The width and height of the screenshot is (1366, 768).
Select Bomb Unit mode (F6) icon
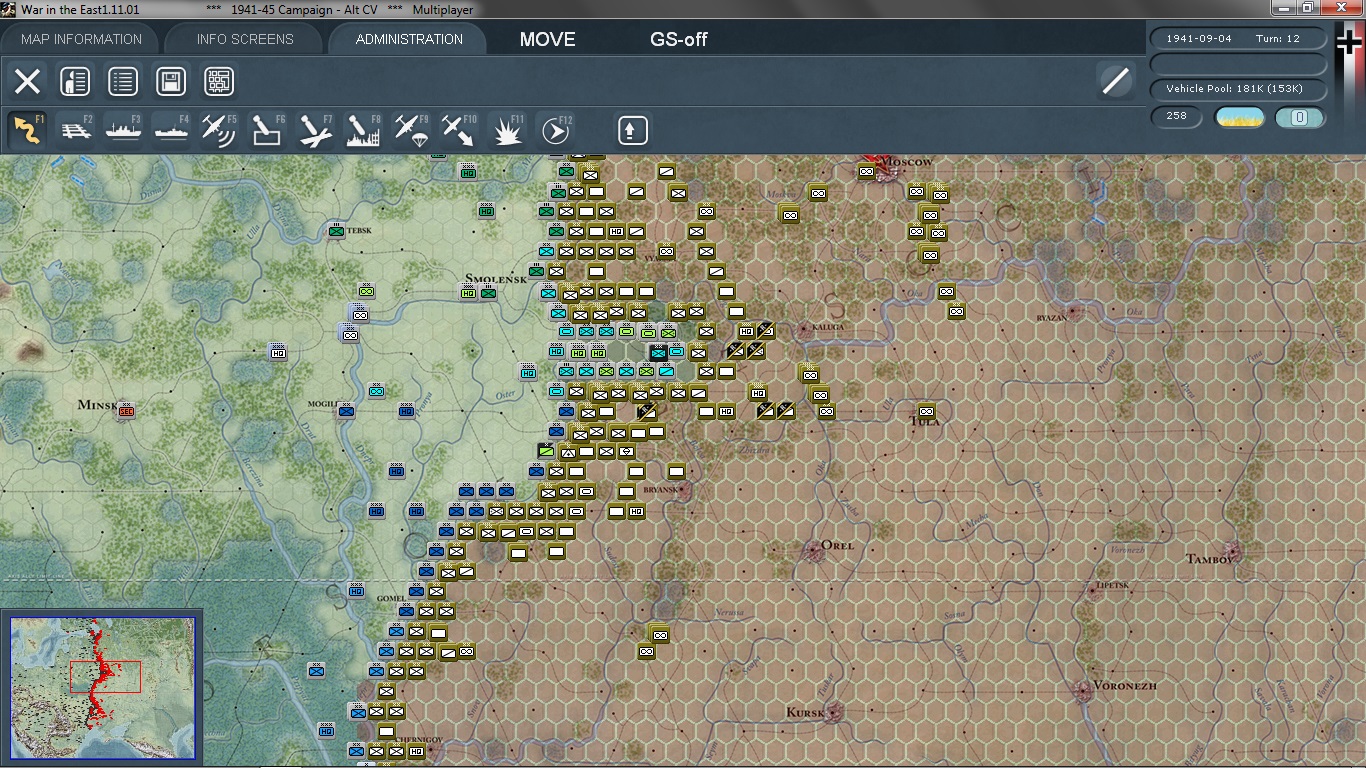267,131
